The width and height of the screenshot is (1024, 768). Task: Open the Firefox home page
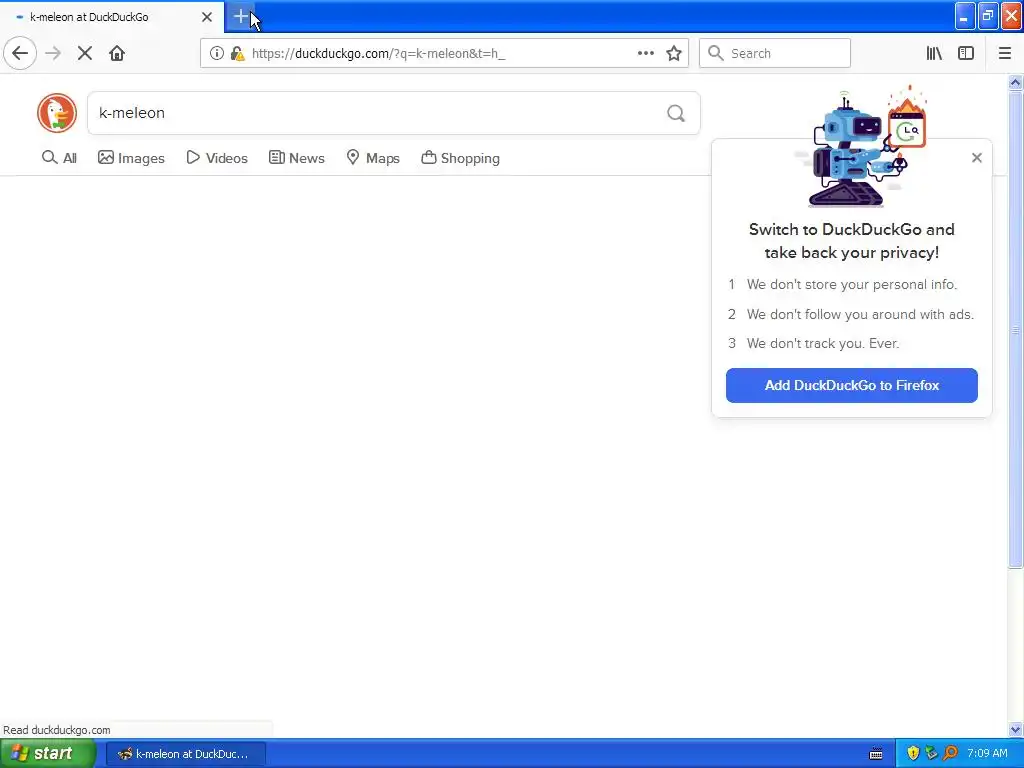117,53
